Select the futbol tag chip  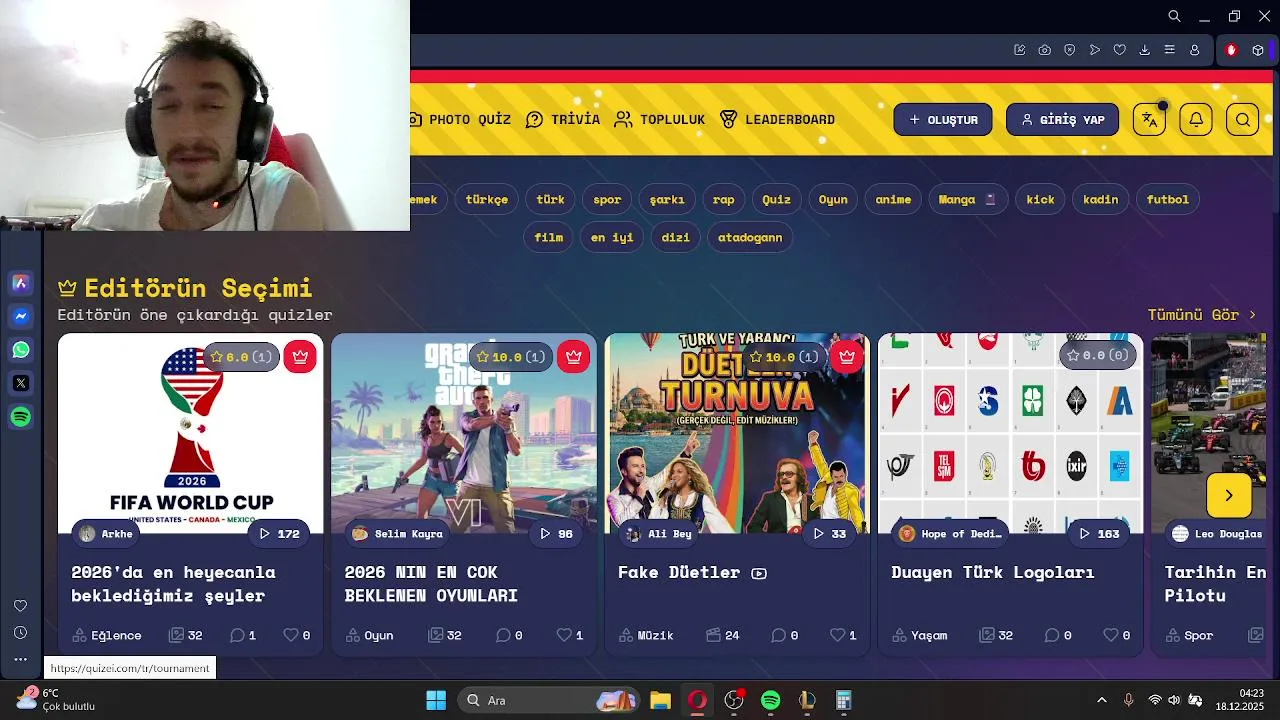pyautogui.click(x=1168, y=200)
